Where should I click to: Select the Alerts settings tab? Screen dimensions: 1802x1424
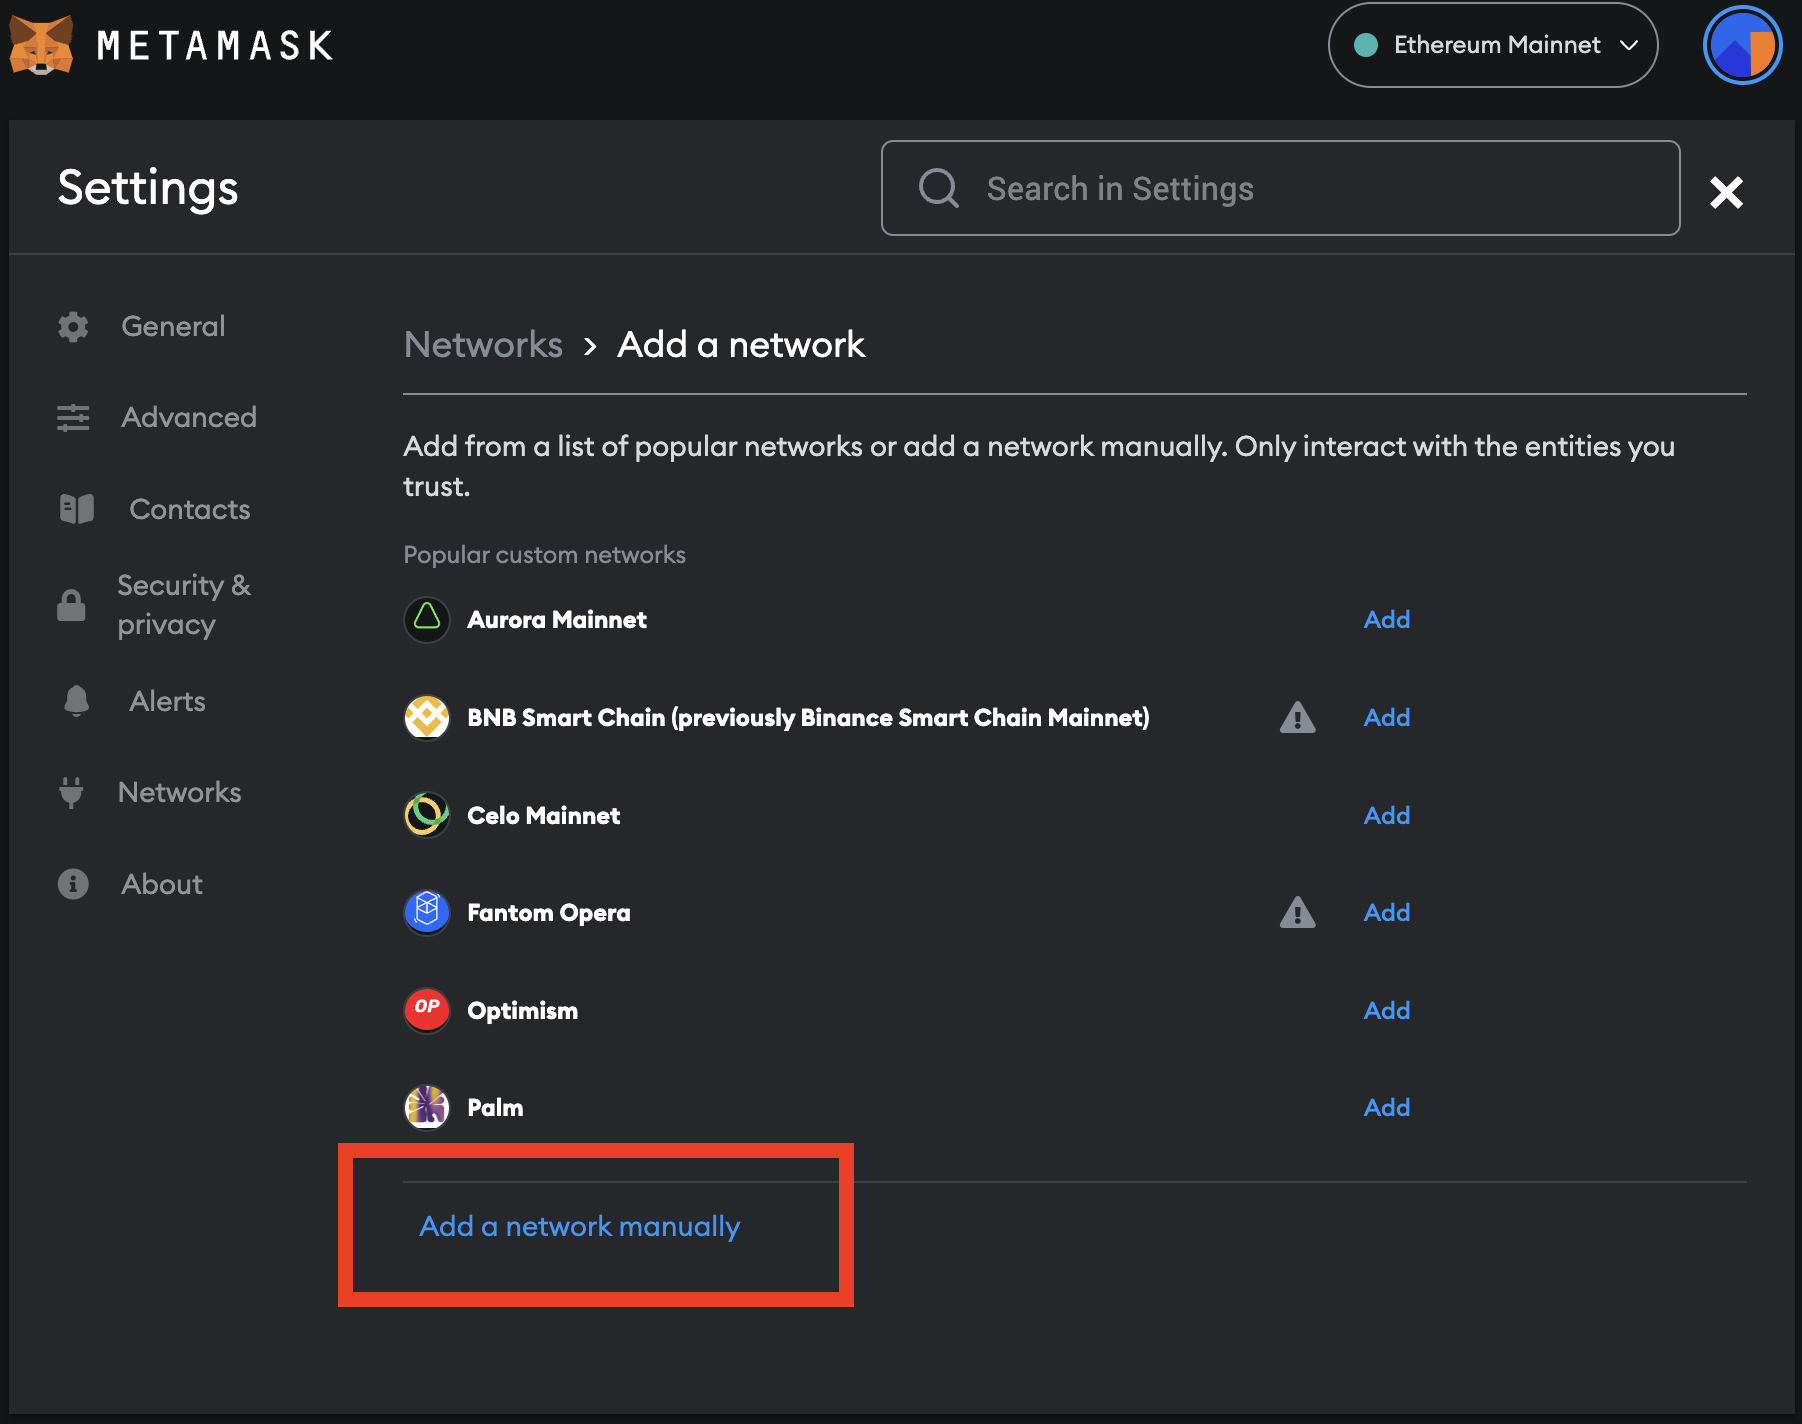[167, 702]
